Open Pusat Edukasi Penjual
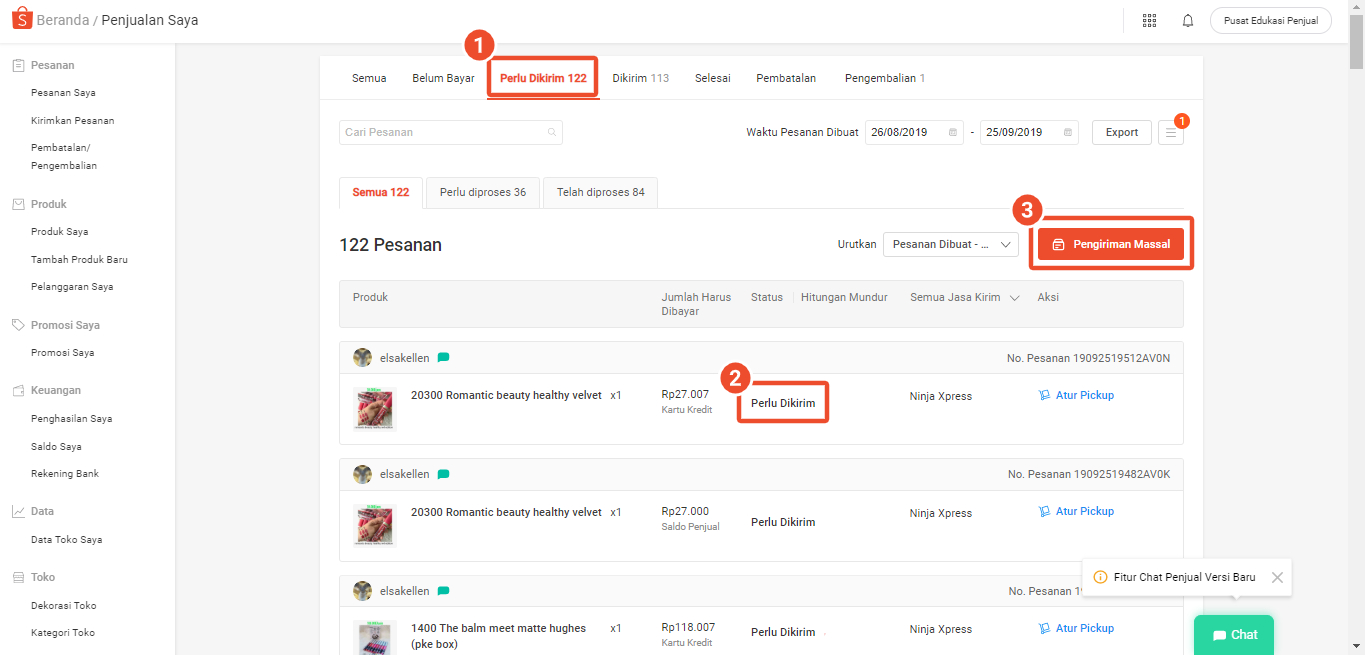1365x655 pixels. click(x=1270, y=20)
